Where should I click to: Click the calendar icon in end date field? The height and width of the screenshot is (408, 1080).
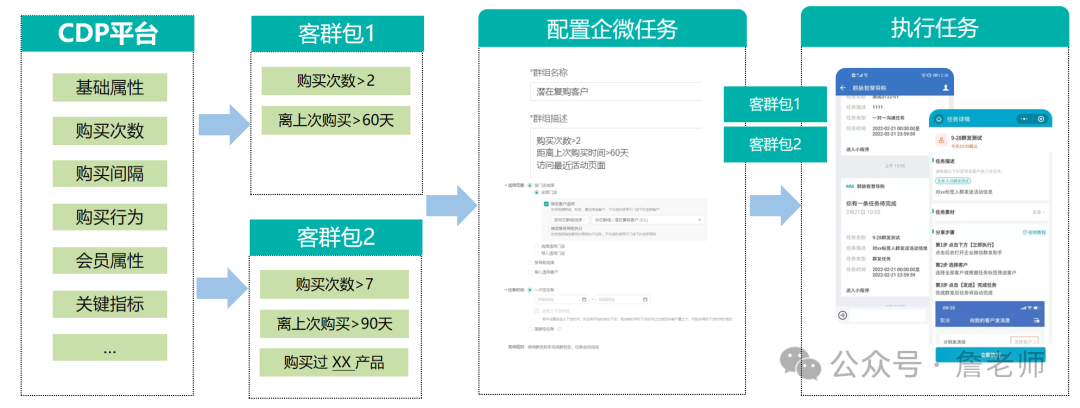[645, 299]
